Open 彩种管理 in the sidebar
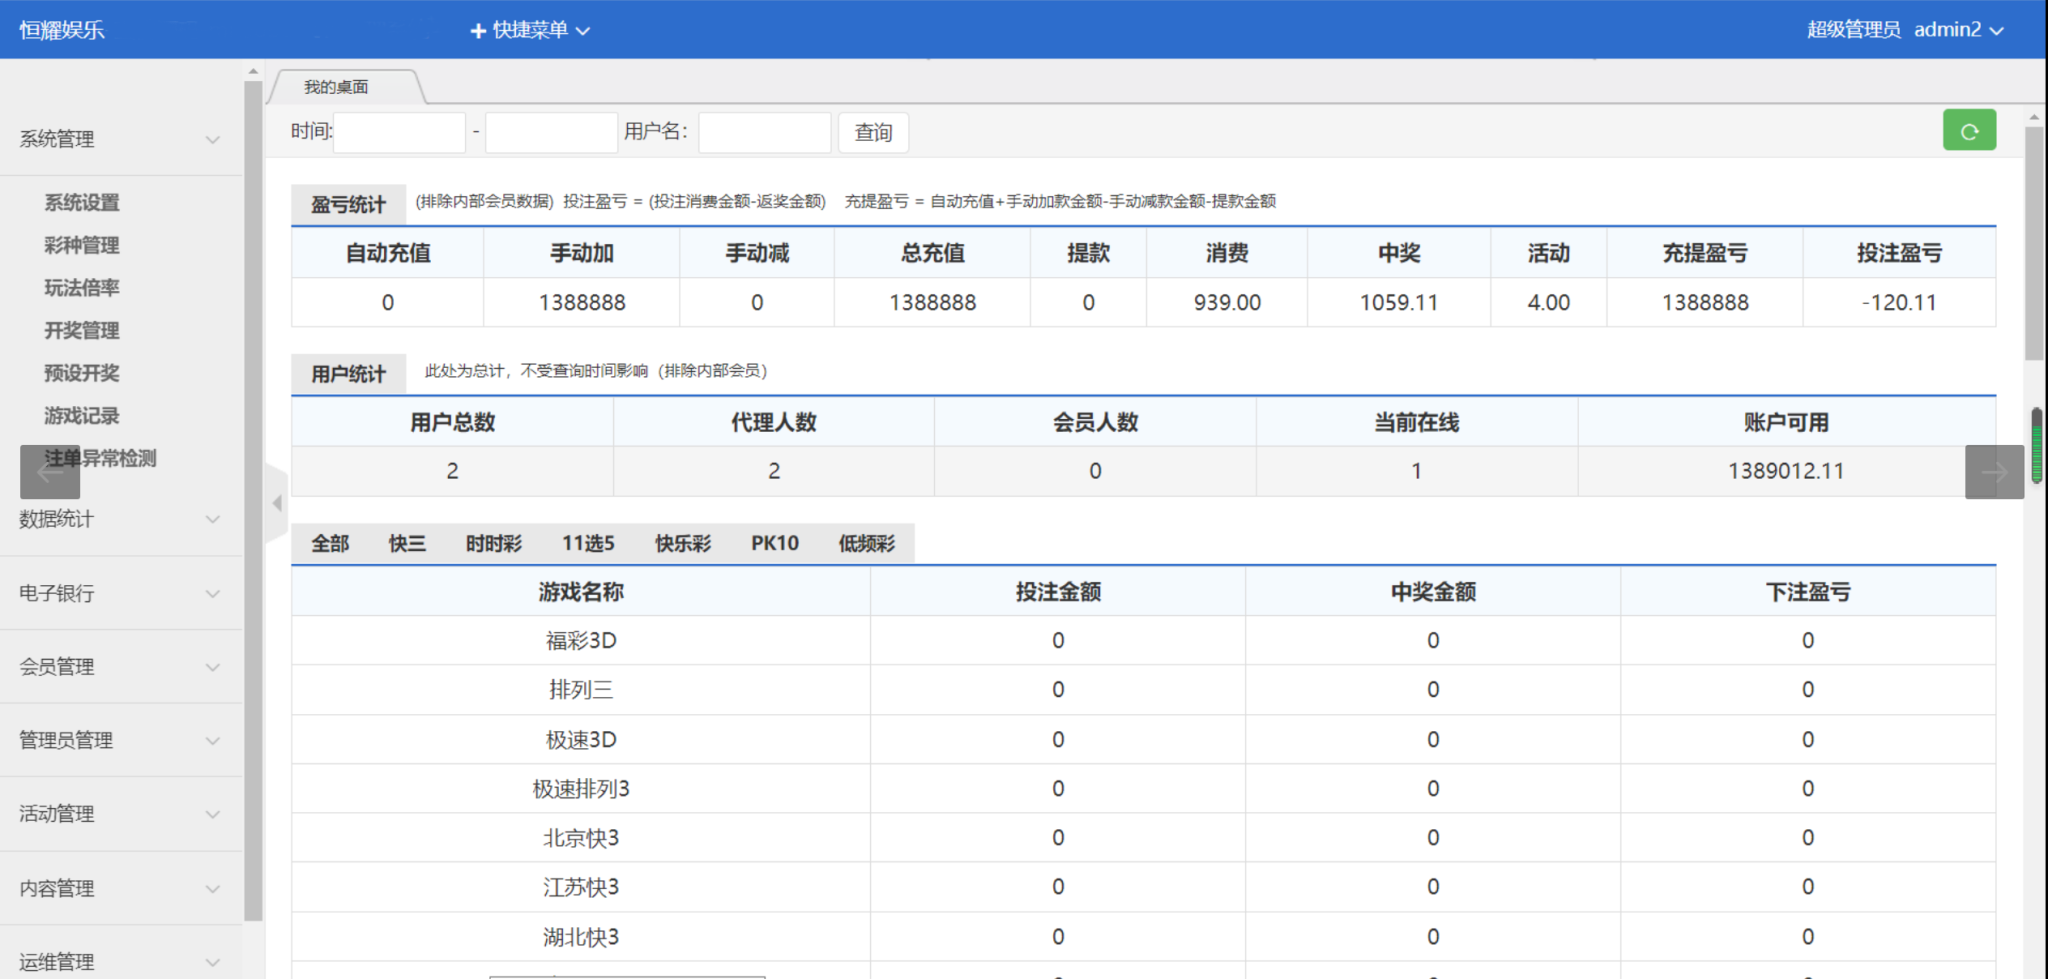 pyautogui.click(x=82, y=245)
